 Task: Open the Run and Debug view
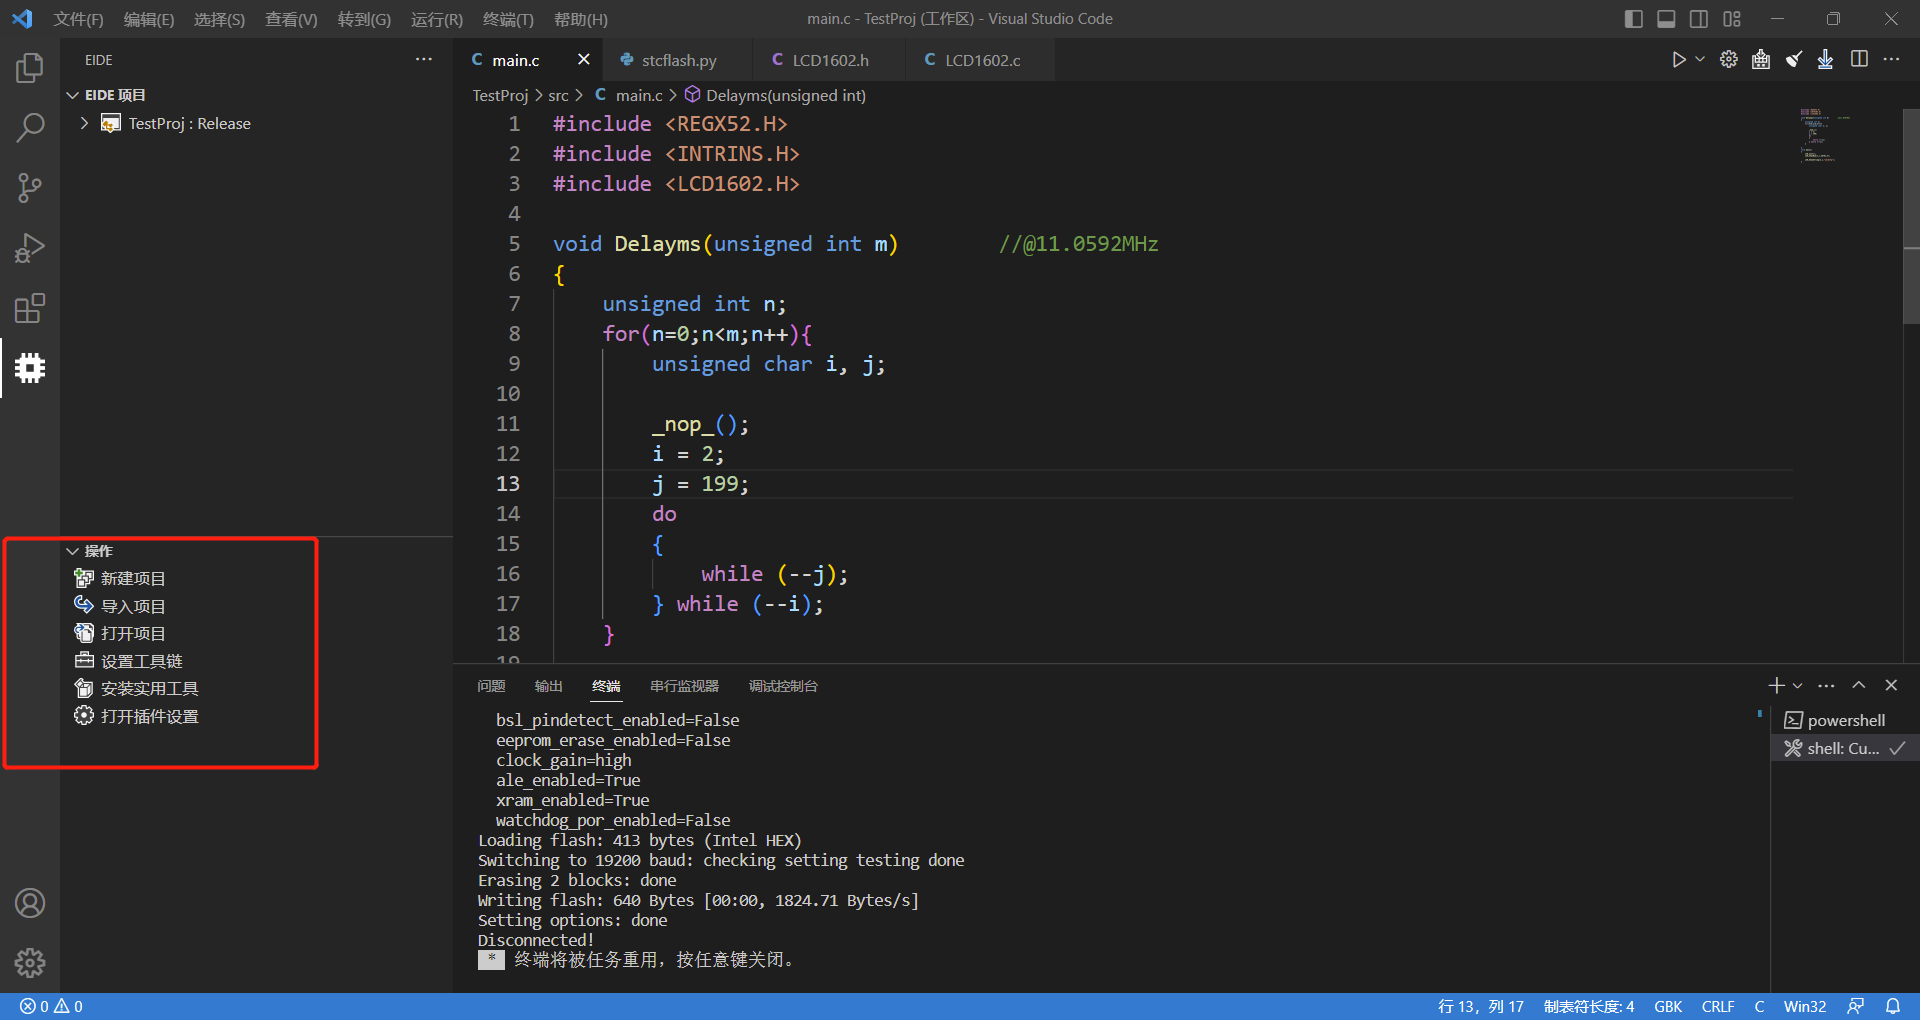[x=30, y=248]
